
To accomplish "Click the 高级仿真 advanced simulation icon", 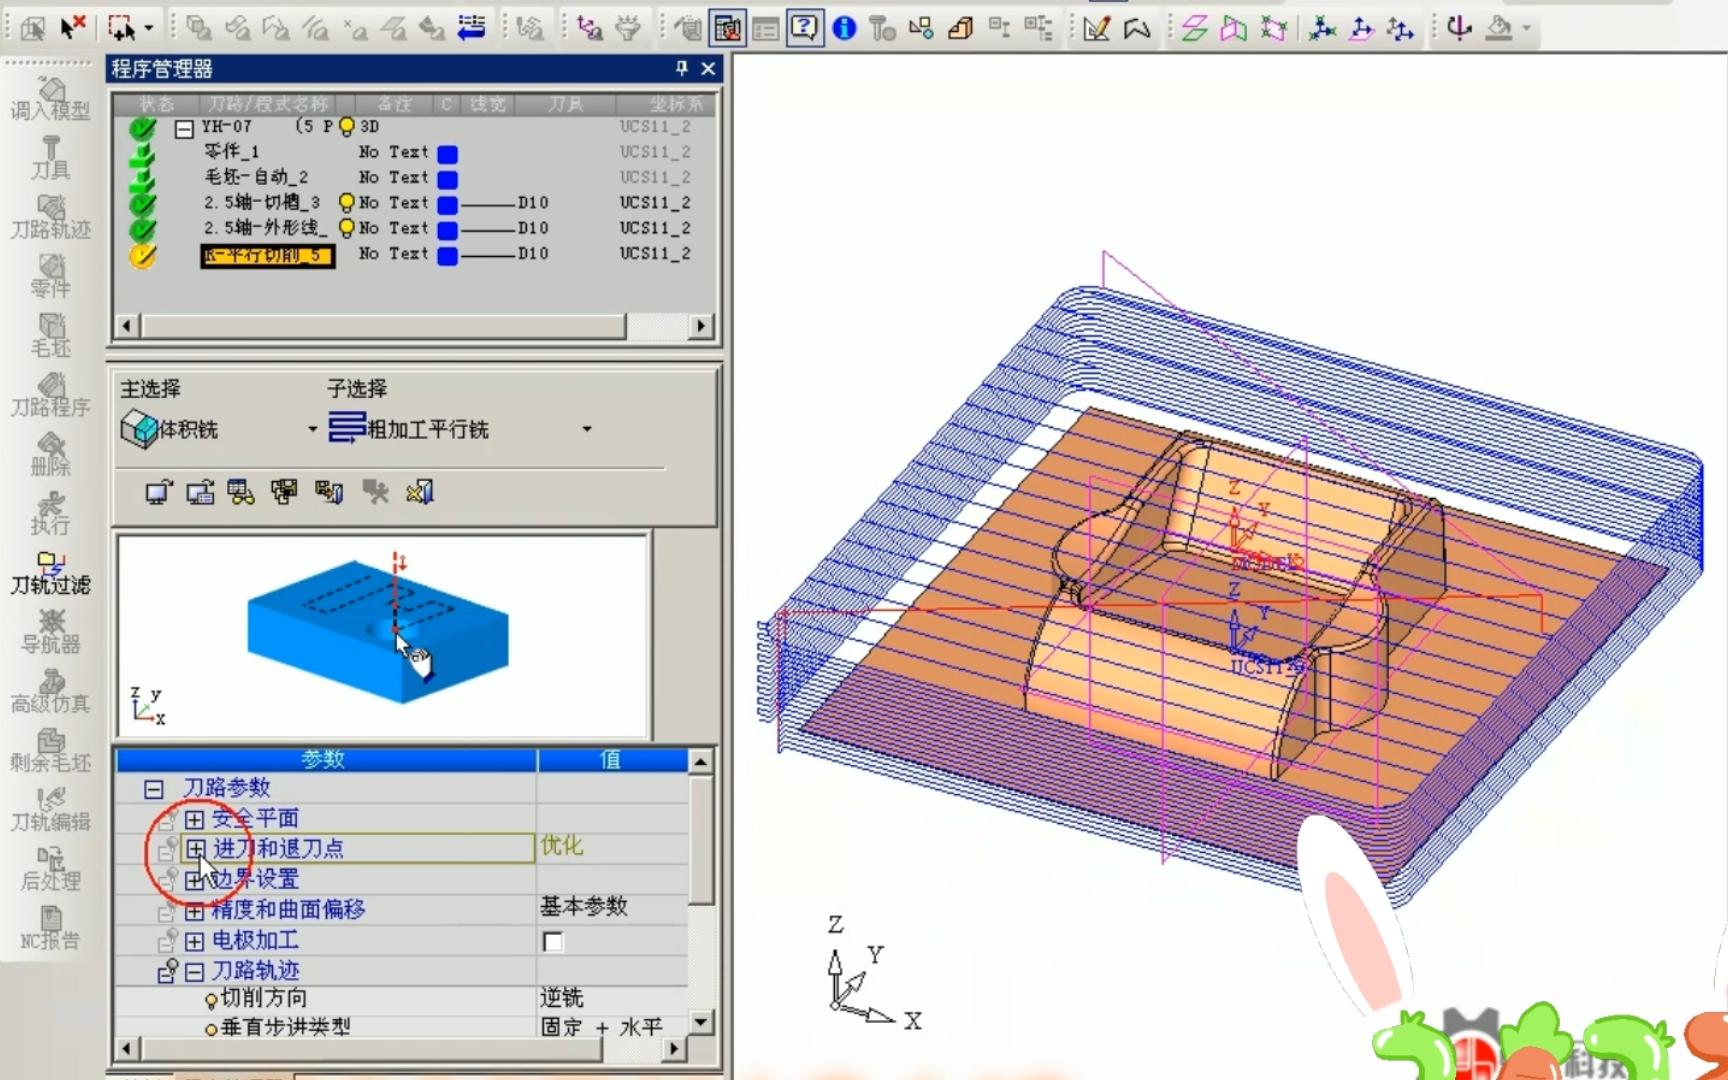I will pyautogui.click(x=50, y=691).
